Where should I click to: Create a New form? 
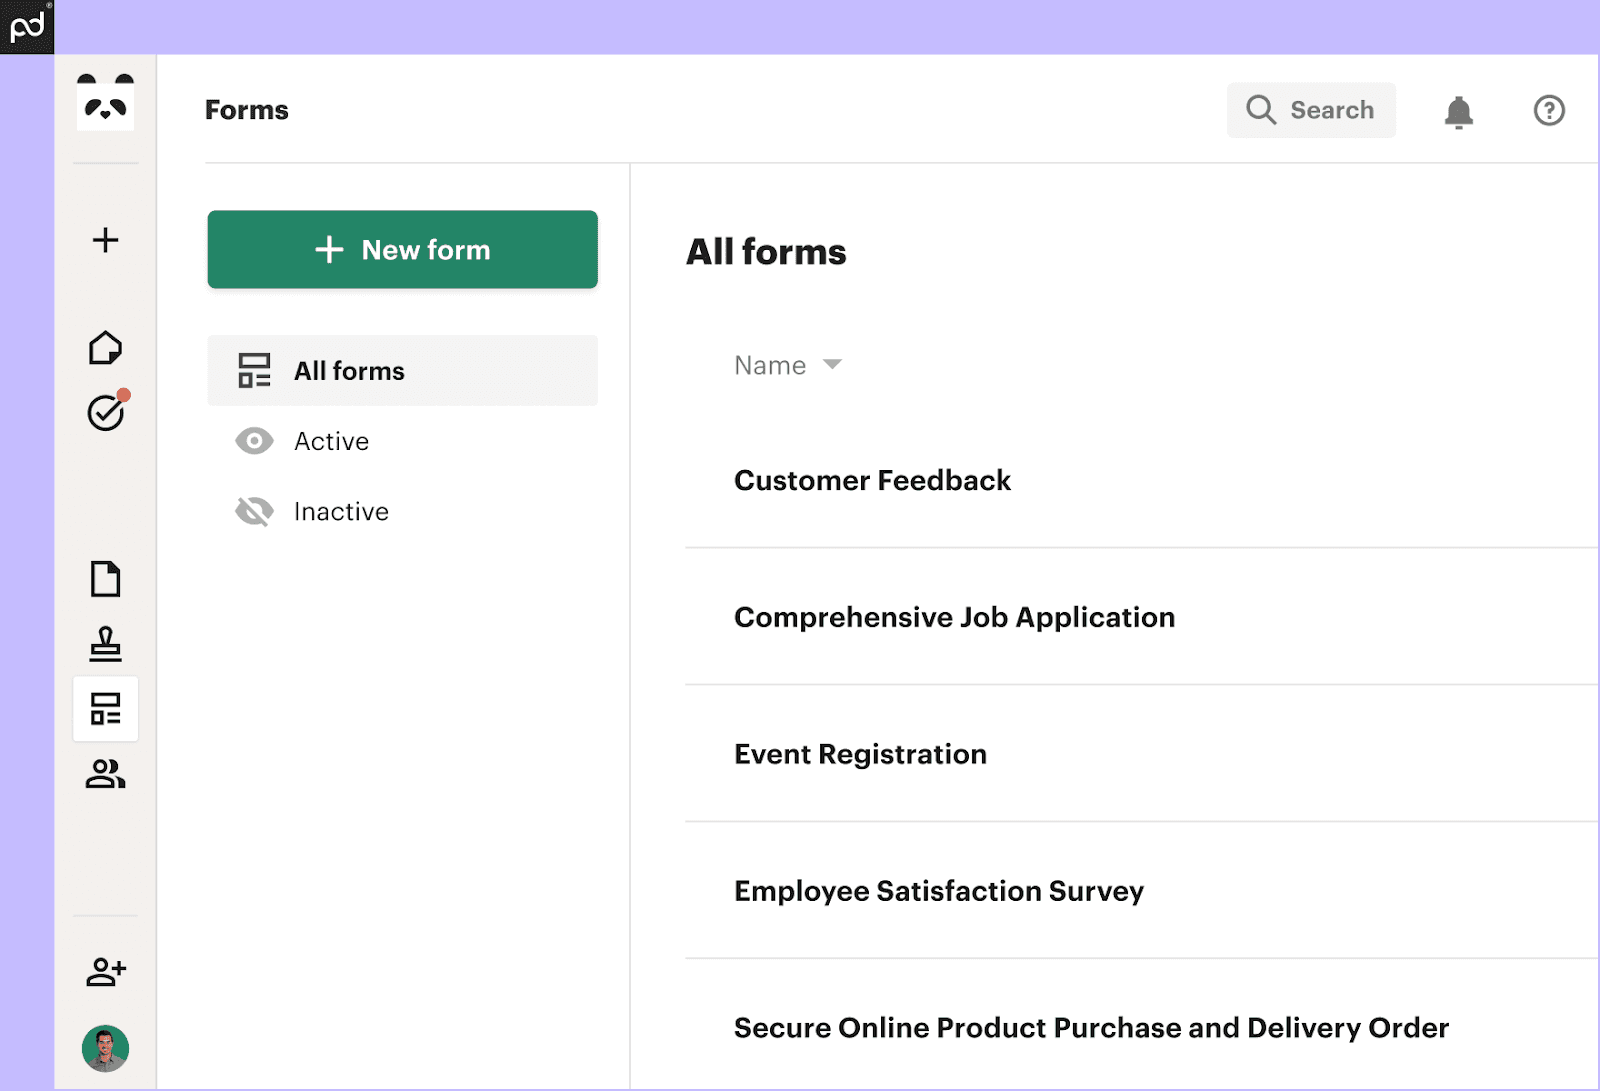402,249
